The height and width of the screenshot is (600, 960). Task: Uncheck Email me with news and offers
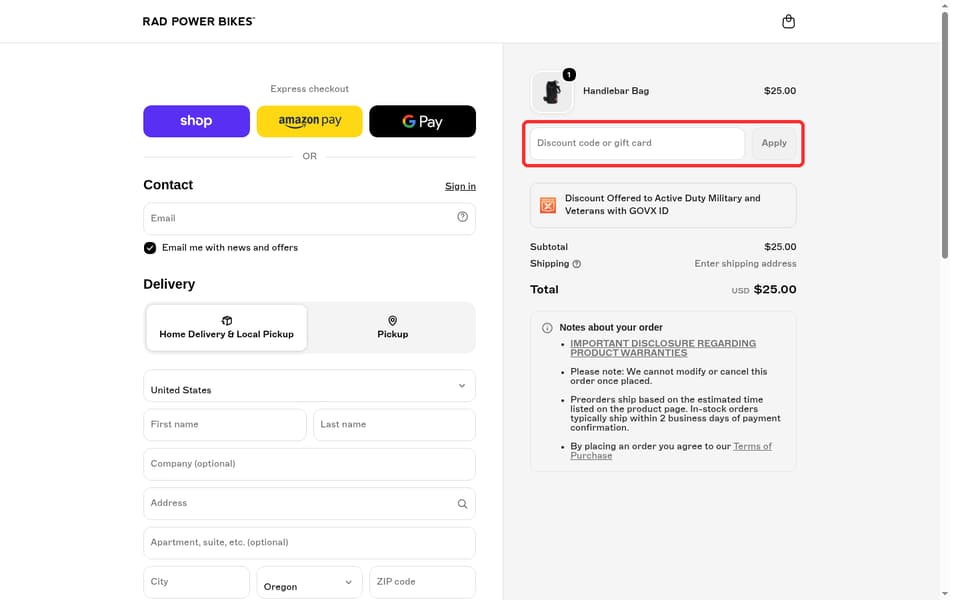(150, 247)
